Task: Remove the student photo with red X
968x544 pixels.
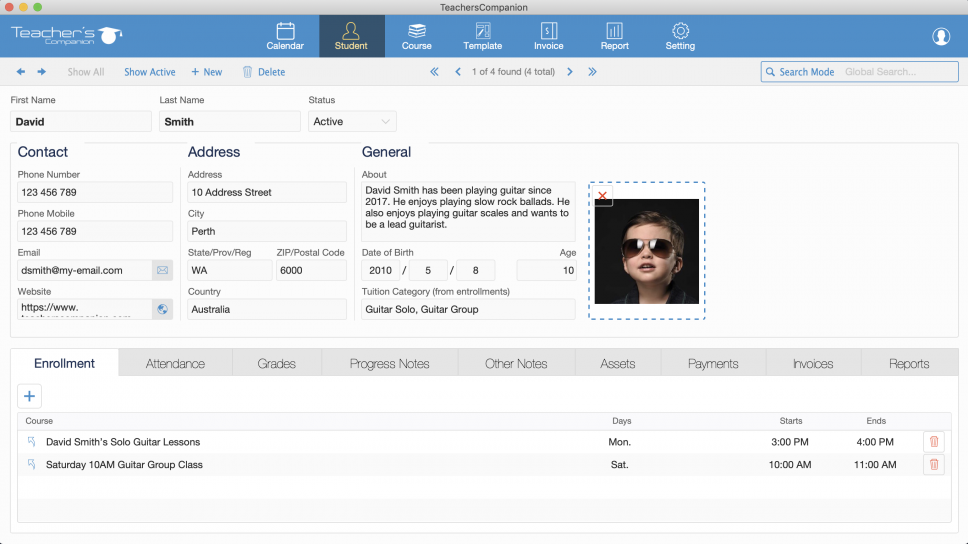Action: click(603, 196)
